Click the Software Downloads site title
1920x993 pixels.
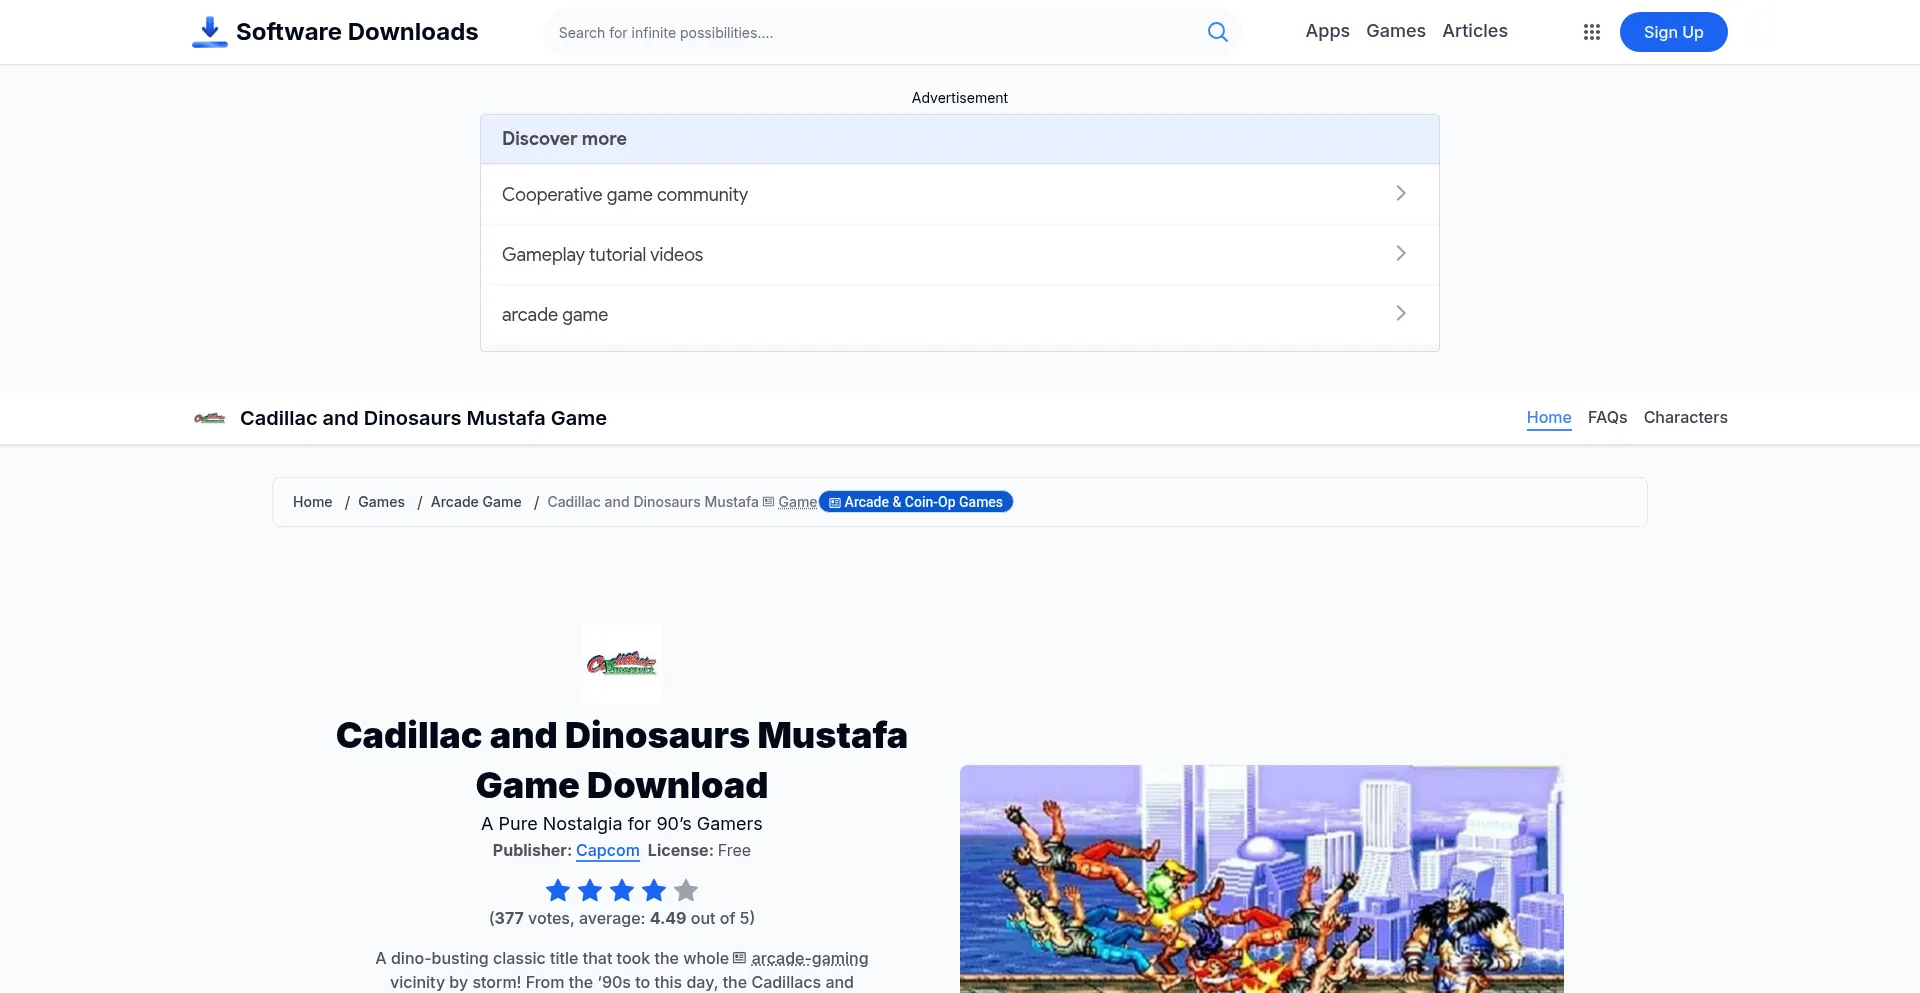coord(357,32)
